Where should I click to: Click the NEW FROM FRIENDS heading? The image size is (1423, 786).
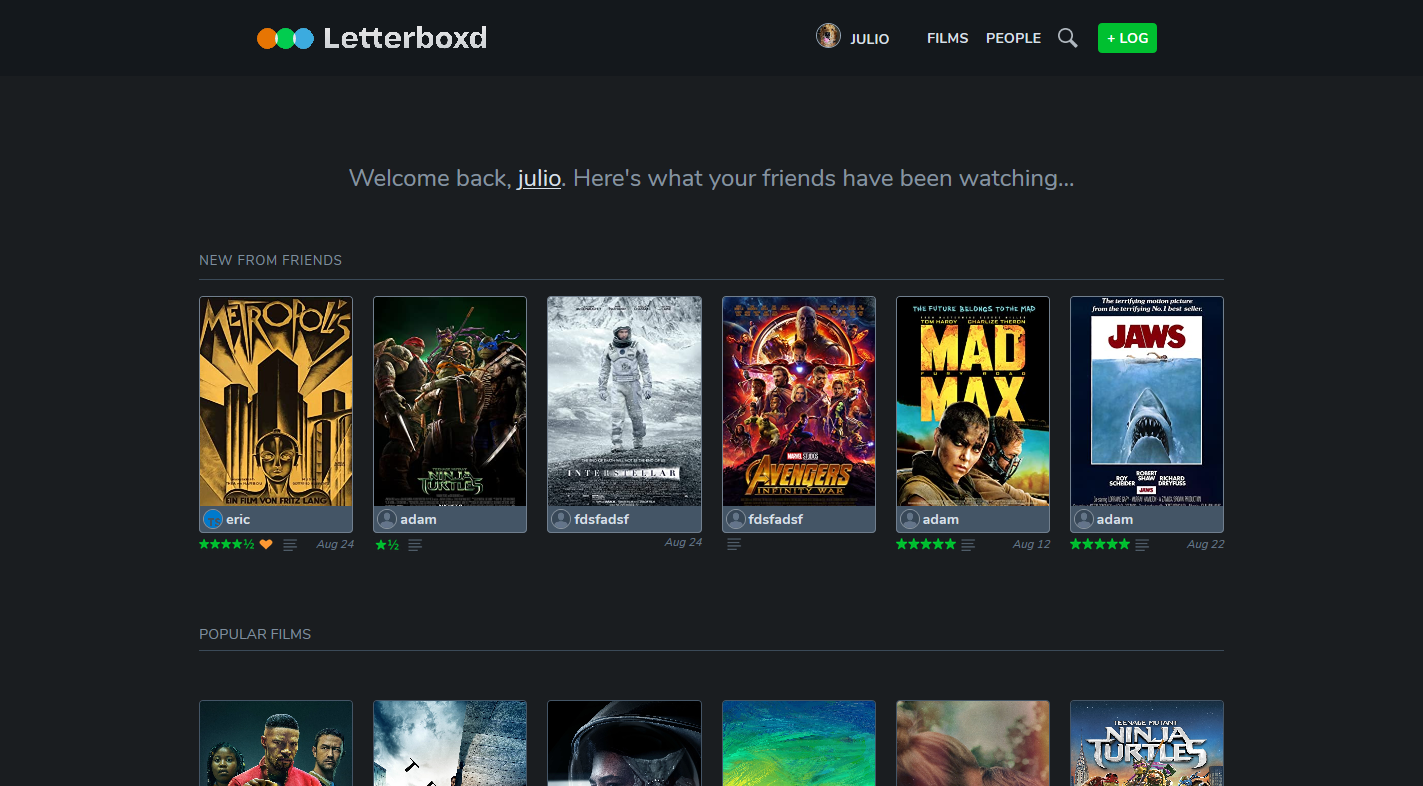(270, 260)
